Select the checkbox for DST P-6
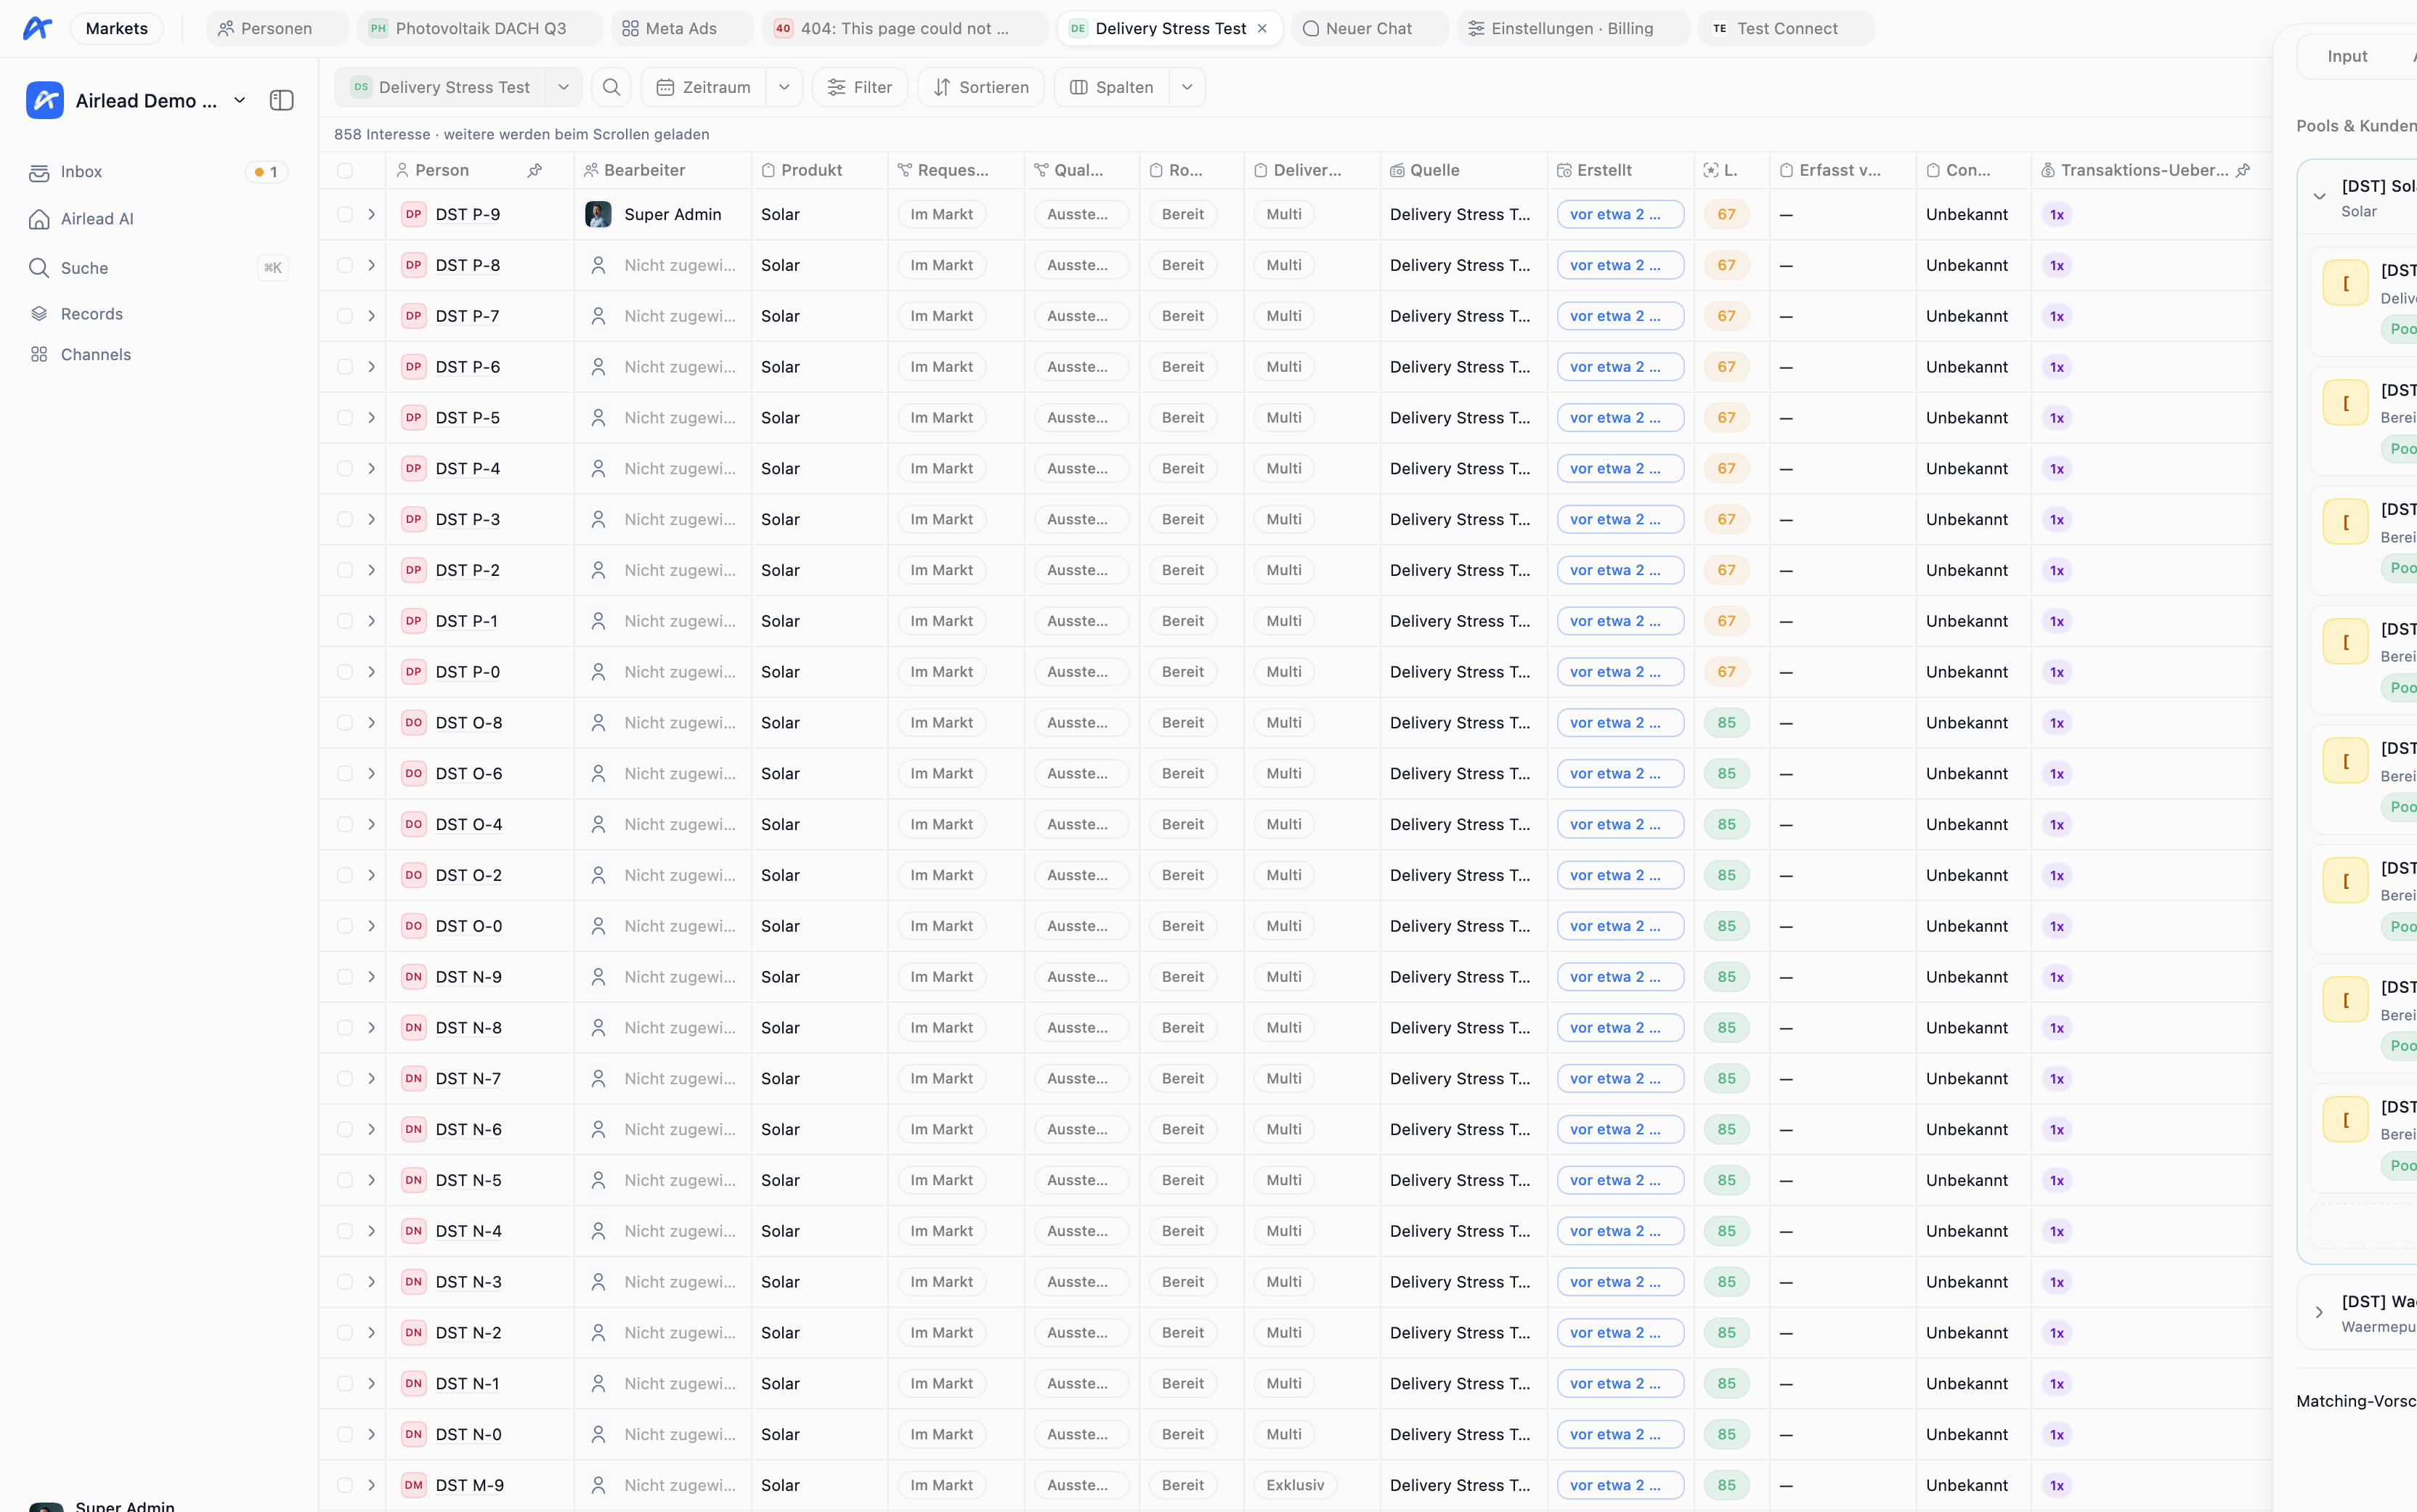2417x1512 pixels. pos(345,367)
